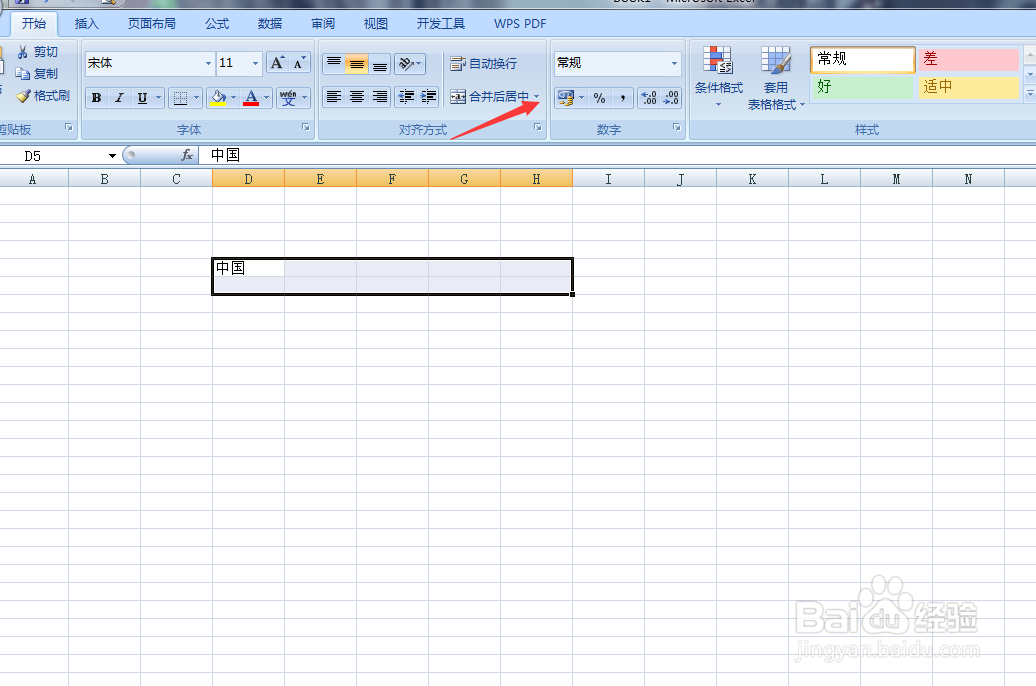Select the 差 cell style swatch
Image resolution: width=1036 pixels, height=686 pixels.
pos(969,59)
